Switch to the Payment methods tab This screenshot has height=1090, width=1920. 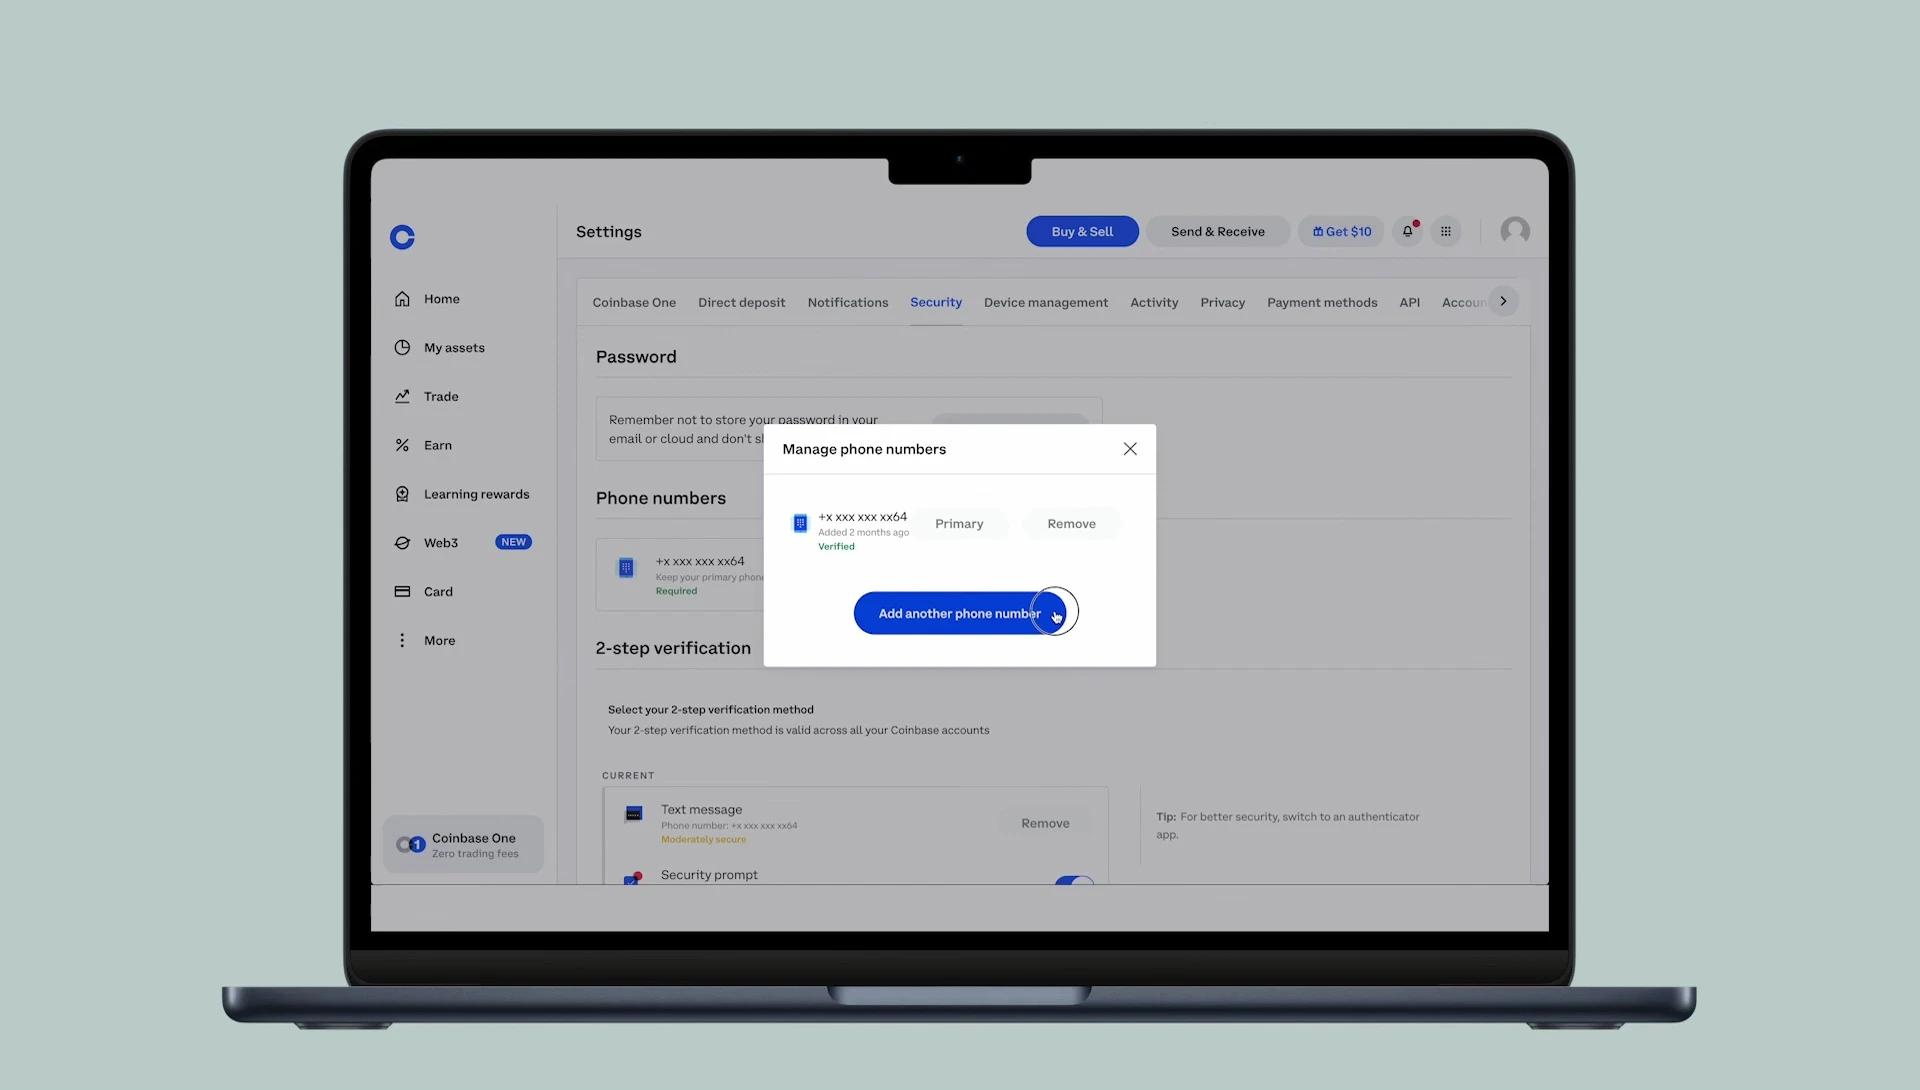[1321, 303]
